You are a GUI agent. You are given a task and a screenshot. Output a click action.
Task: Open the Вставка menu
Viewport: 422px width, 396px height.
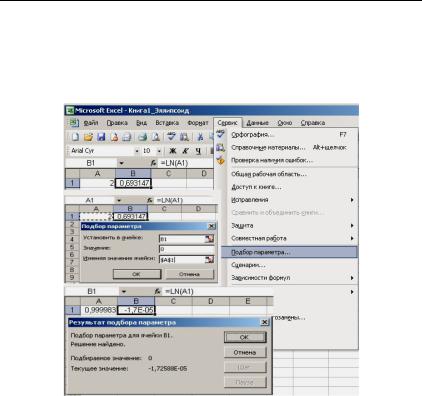click(x=167, y=123)
